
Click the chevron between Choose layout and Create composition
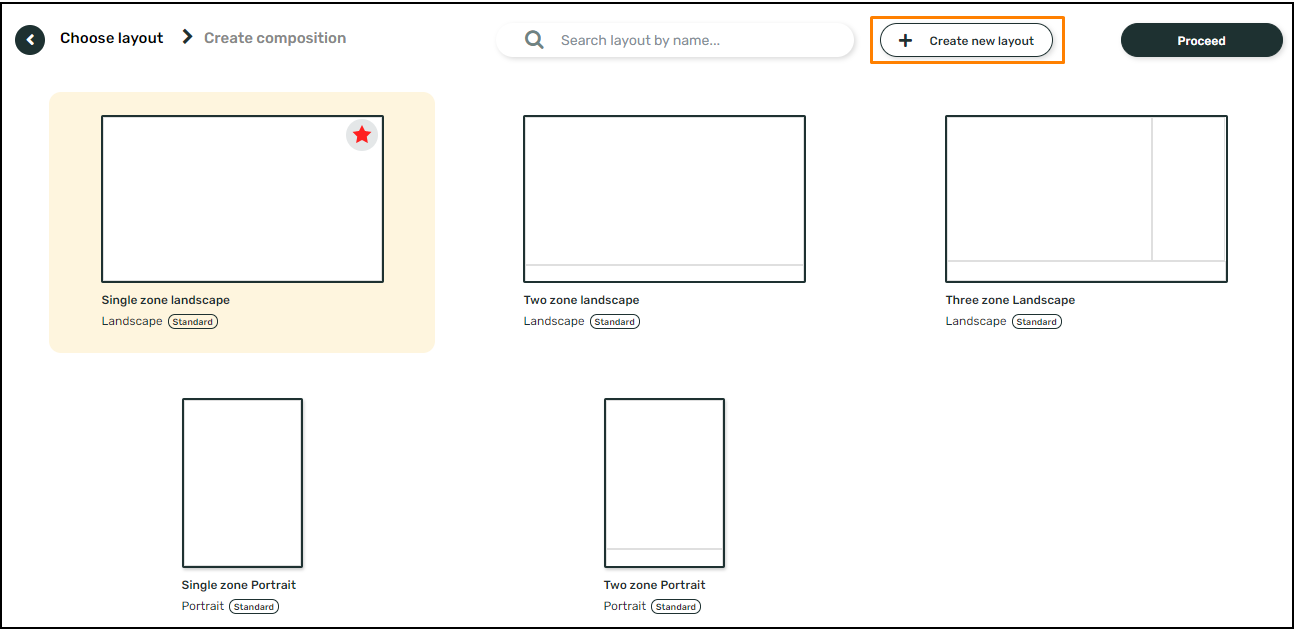[186, 37]
